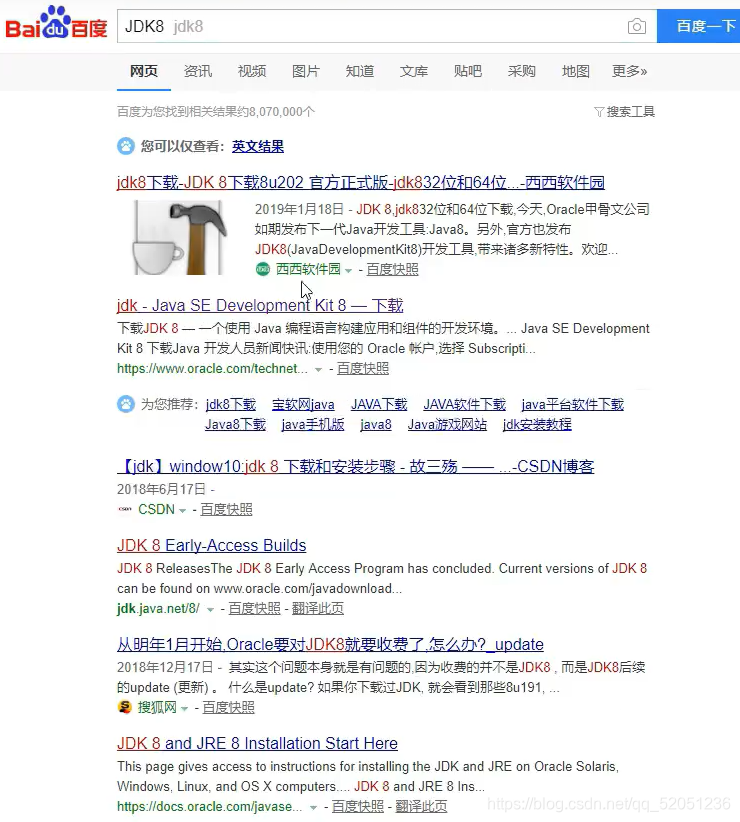Click recommended search java8
The image size is (740, 822).
click(376, 425)
